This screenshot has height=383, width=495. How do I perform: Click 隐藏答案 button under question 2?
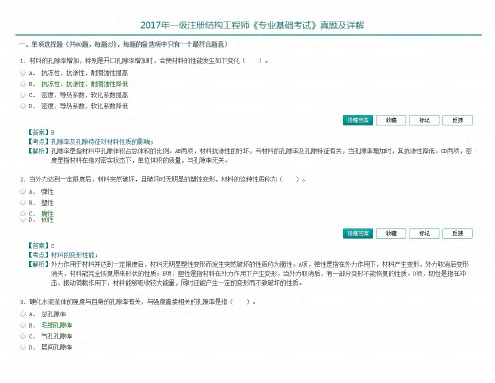pyautogui.click(x=358, y=233)
